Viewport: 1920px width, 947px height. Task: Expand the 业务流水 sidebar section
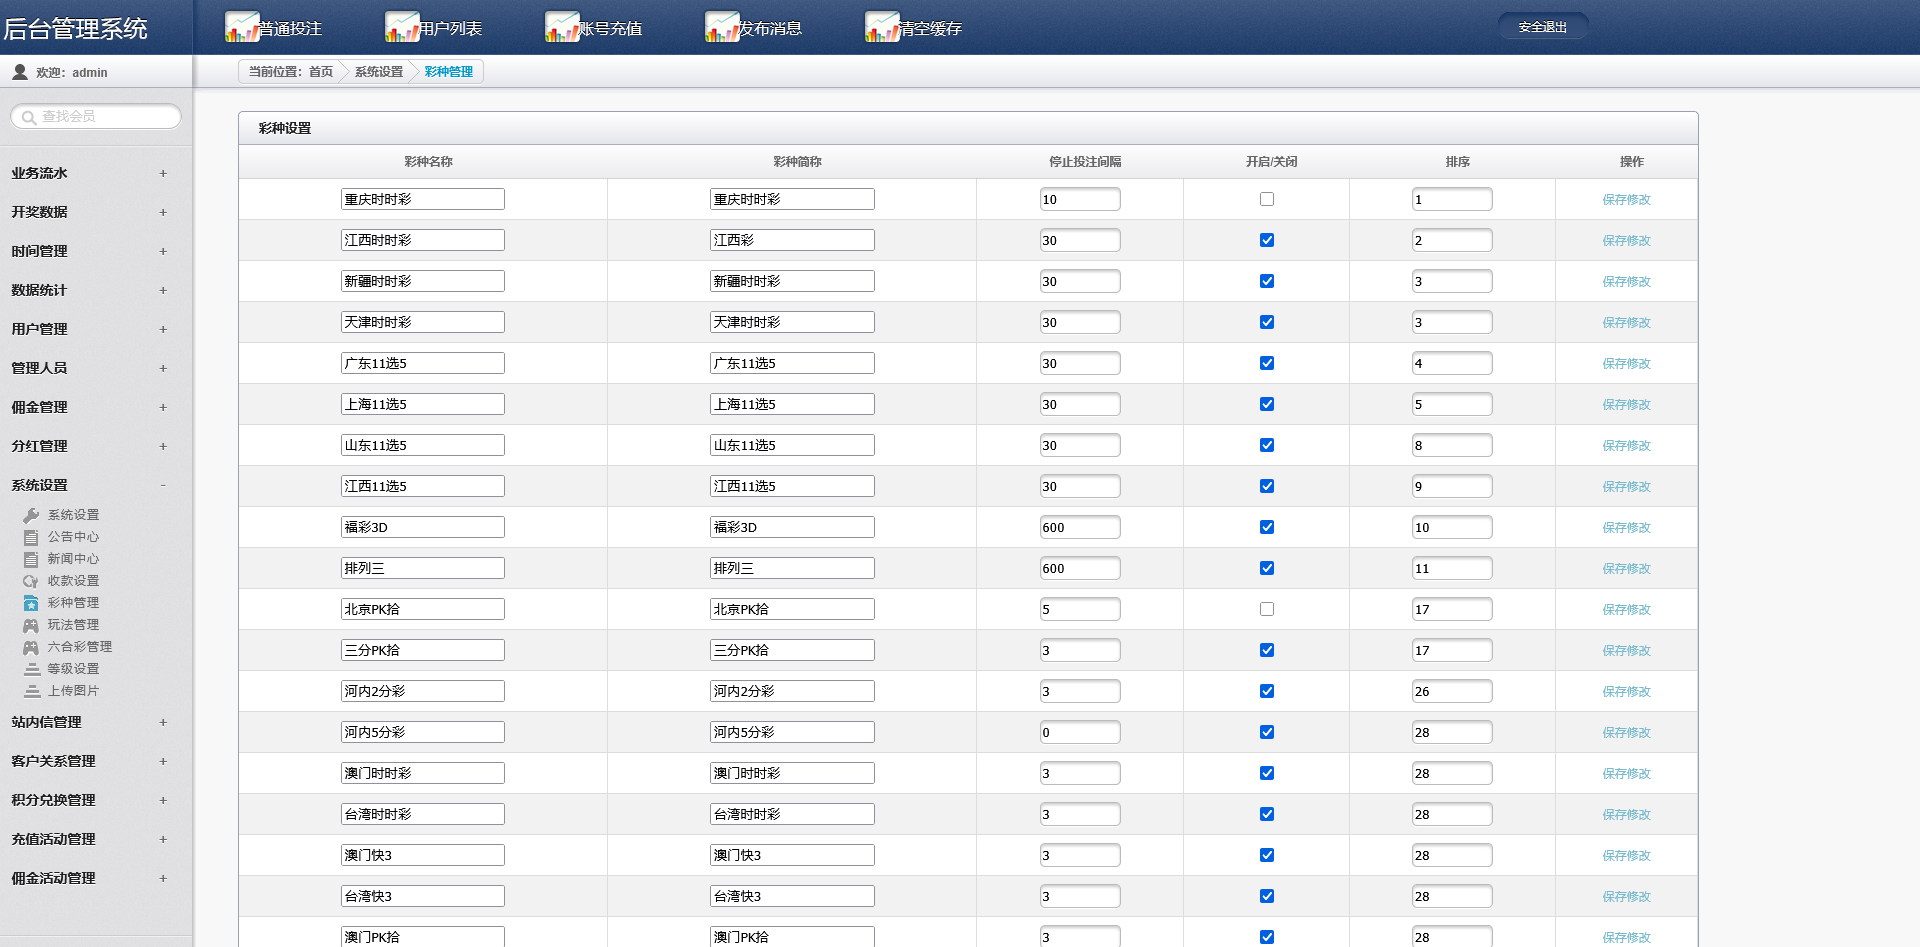pyautogui.click(x=163, y=173)
